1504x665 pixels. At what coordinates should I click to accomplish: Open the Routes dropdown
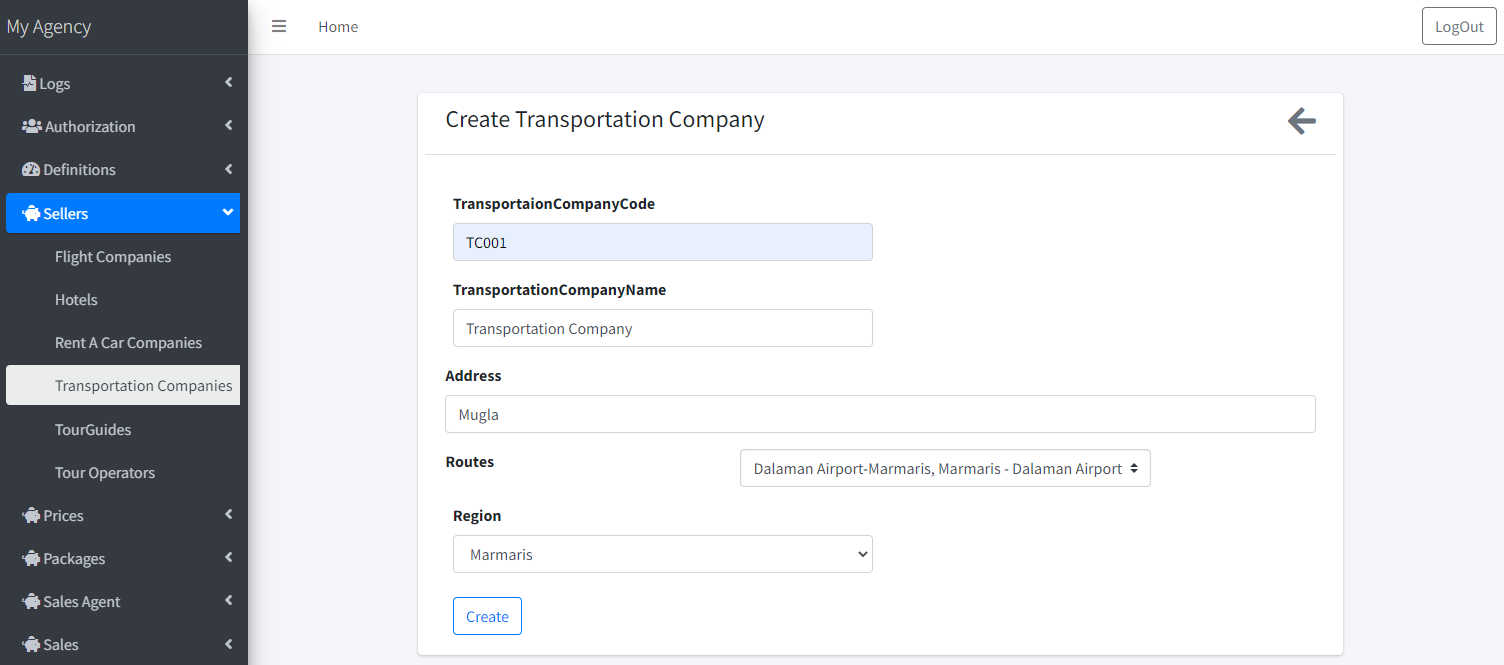(x=944, y=468)
